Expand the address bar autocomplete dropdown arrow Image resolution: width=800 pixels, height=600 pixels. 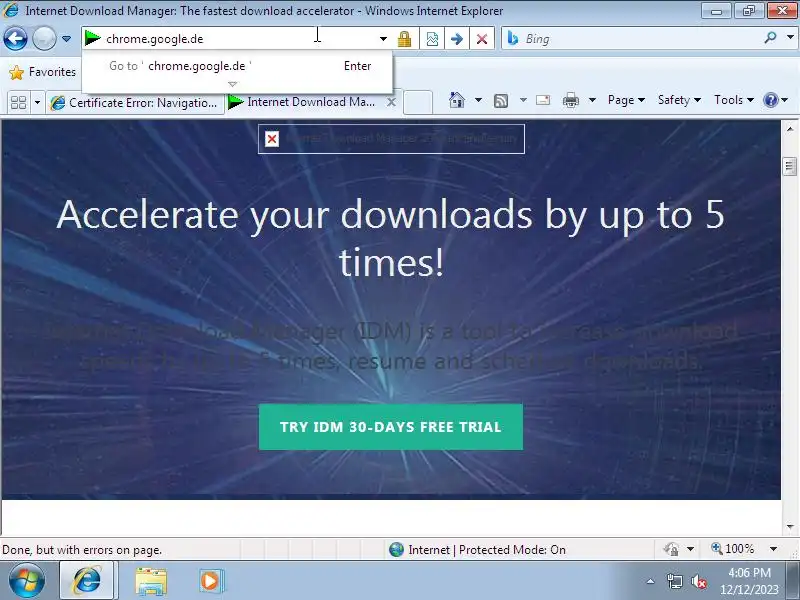pos(383,39)
